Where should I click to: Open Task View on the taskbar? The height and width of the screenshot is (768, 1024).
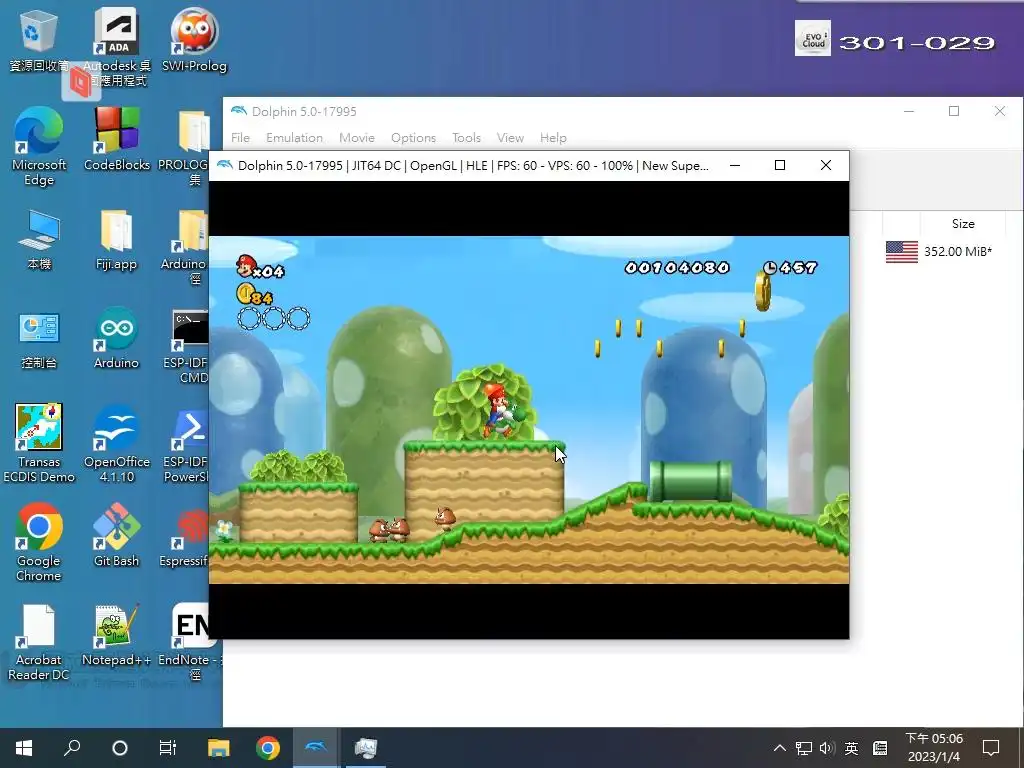(x=168, y=748)
